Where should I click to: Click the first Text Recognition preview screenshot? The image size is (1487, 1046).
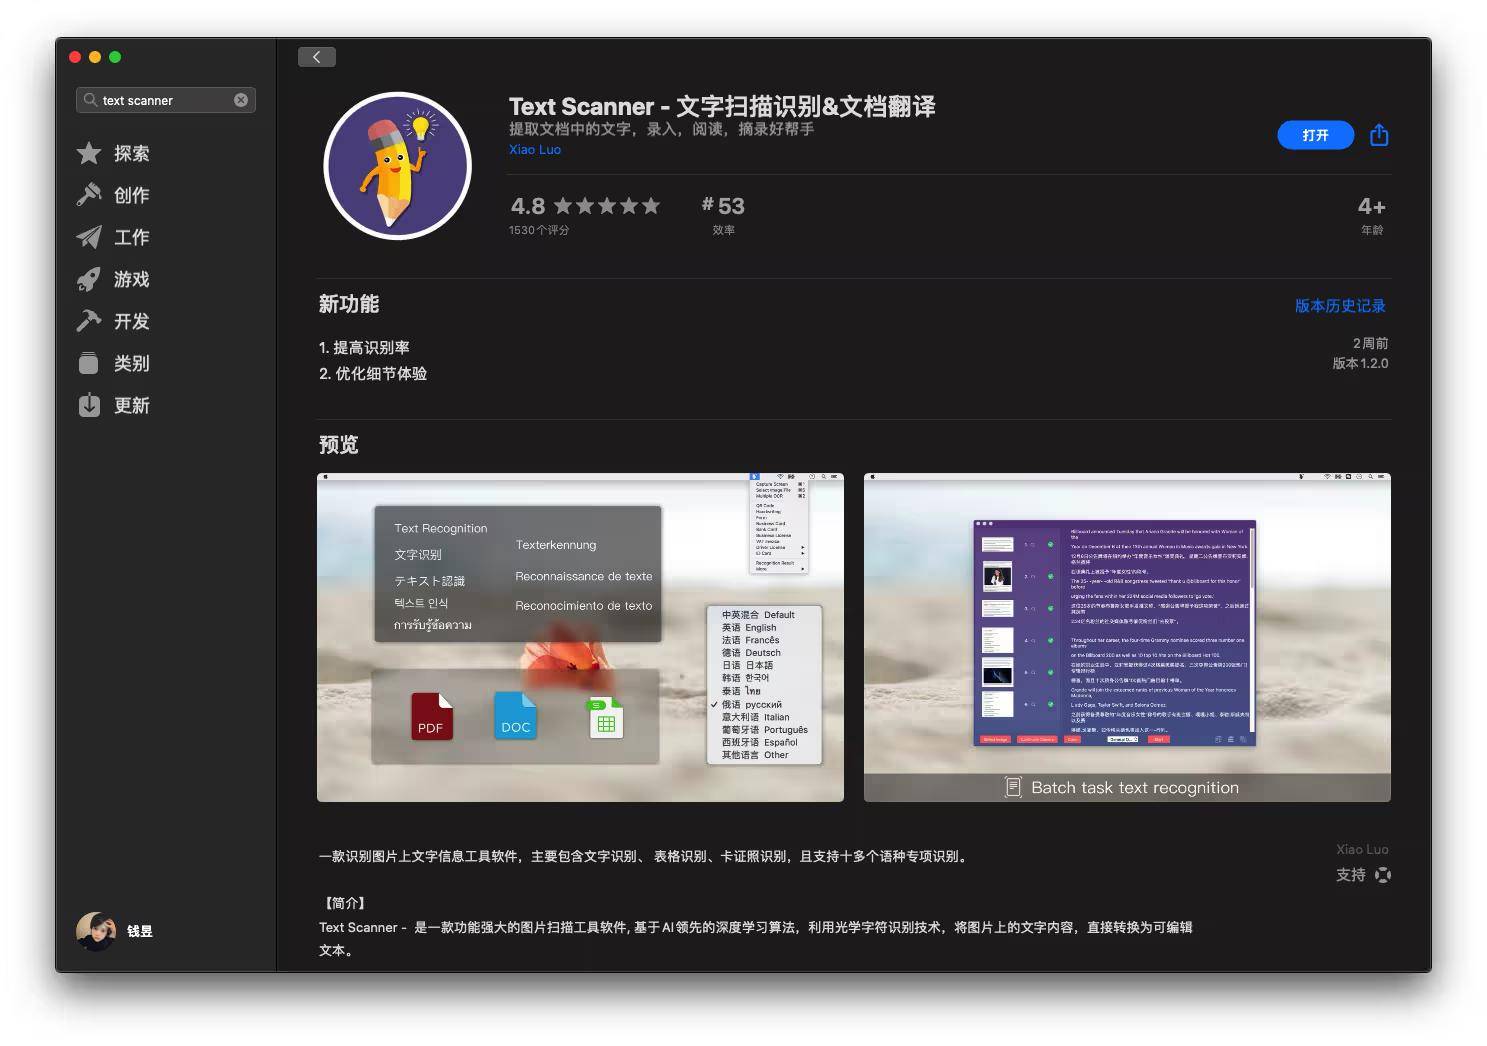pos(580,637)
